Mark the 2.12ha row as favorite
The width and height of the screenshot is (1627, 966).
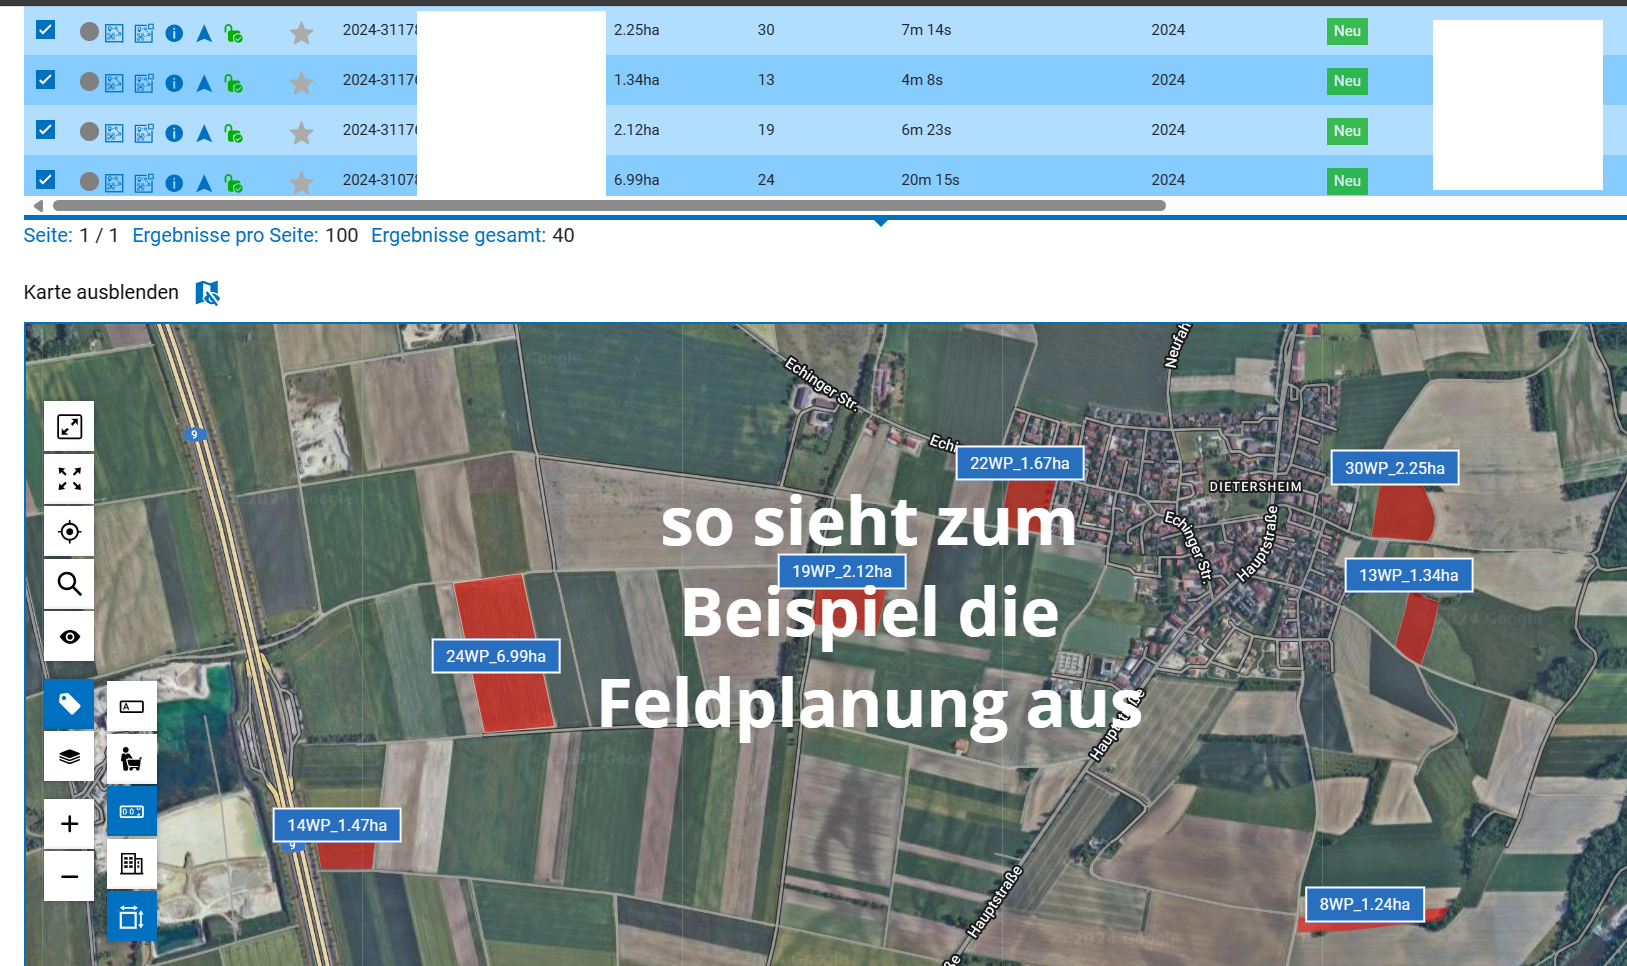pyautogui.click(x=301, y=133)
